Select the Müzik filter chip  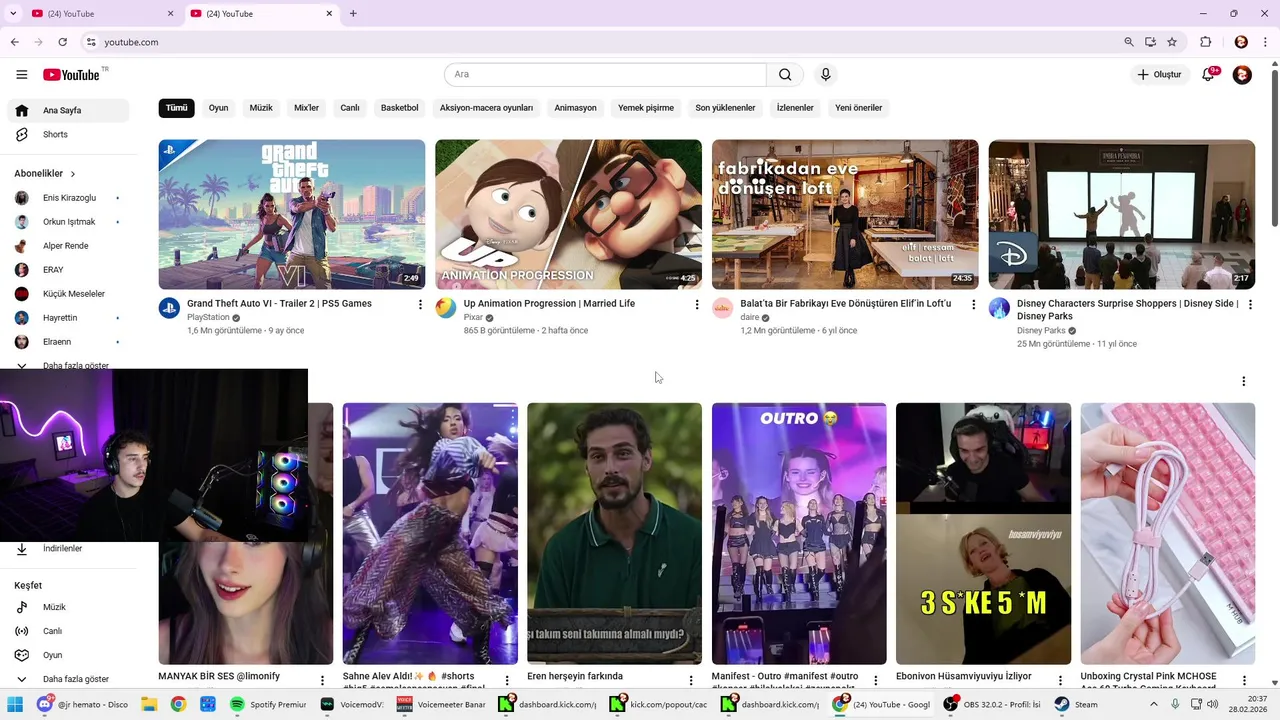pyautogui.click(x=261, y=108)
